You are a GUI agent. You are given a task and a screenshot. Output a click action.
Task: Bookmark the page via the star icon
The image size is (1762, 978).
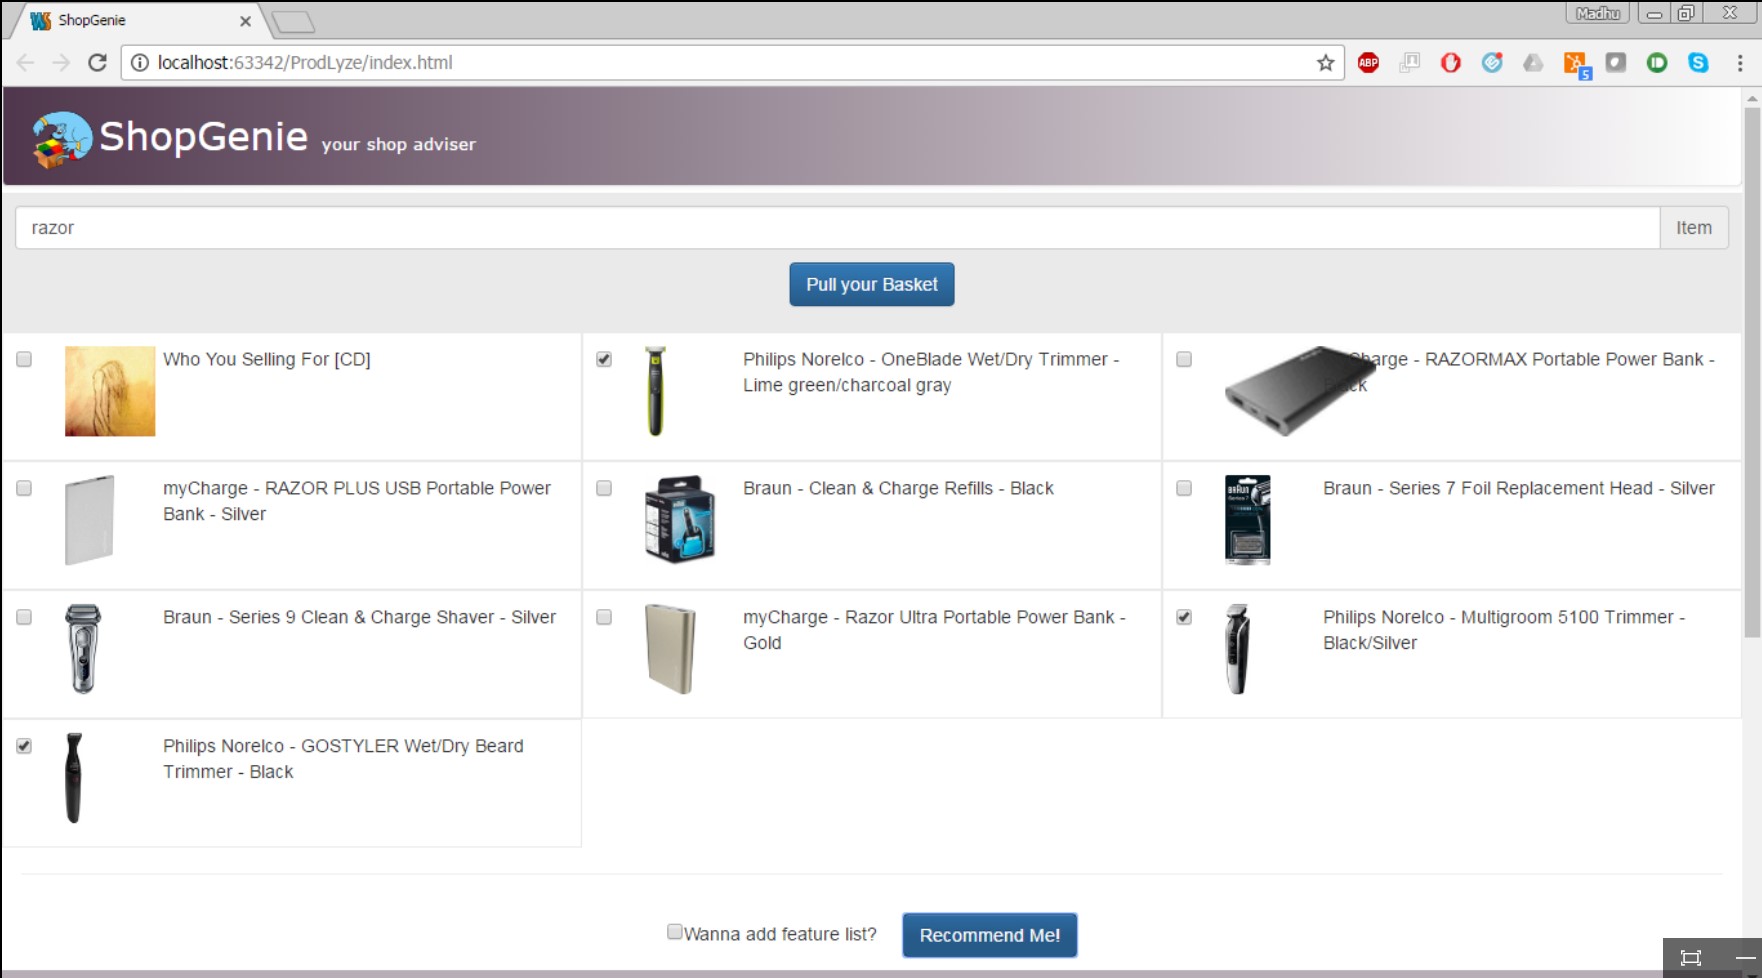point(1326,63)
